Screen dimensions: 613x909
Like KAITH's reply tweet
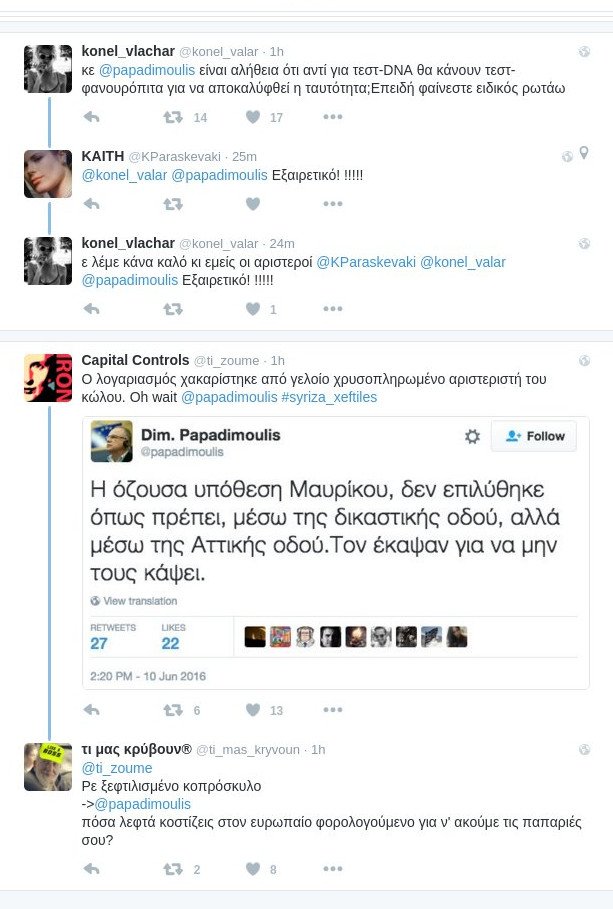tap(253, 204)
